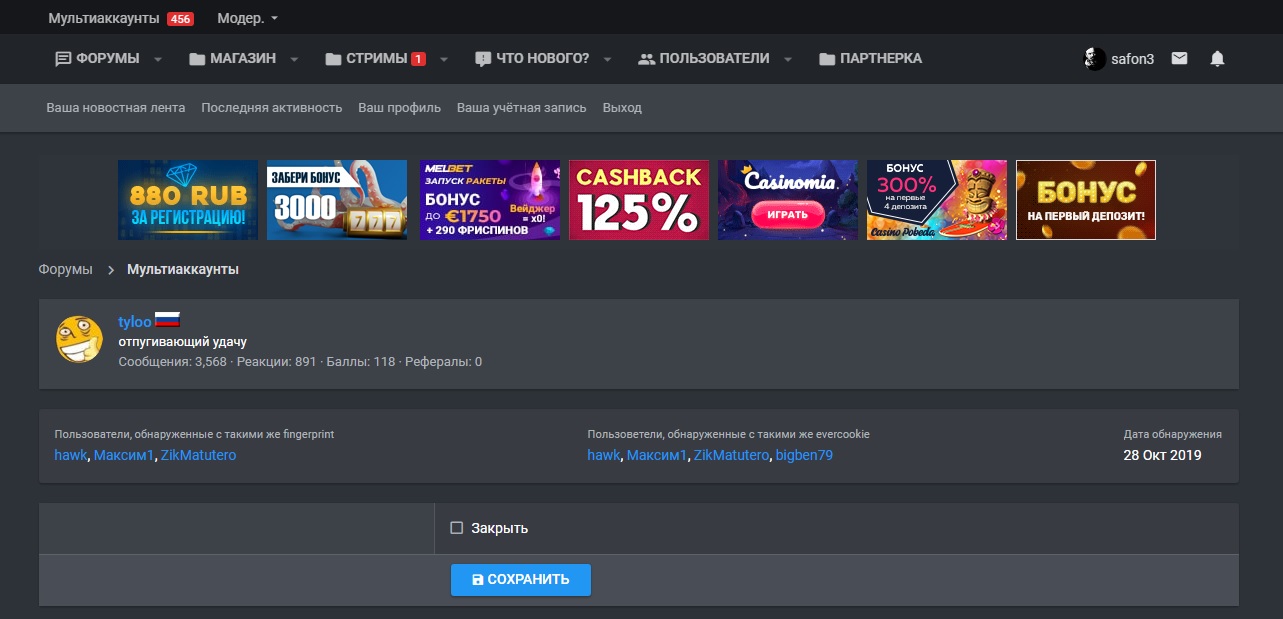Screen dimensions: 1283x619
Task: Open the Cashback 125% banner
Action: [x=639, y=200]
